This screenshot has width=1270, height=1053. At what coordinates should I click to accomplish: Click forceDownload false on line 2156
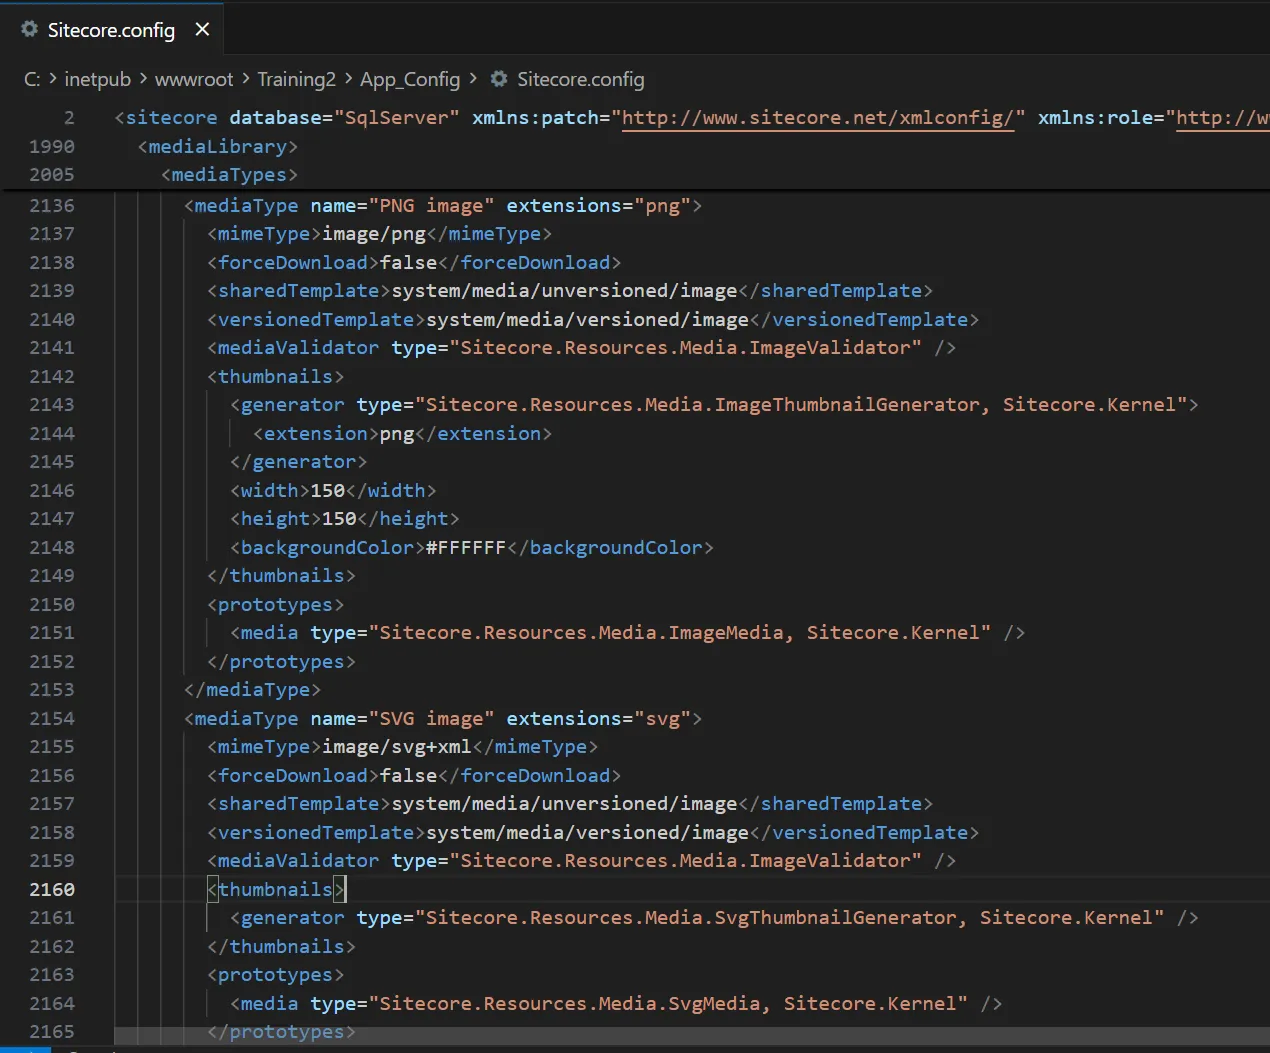point(409,775)
